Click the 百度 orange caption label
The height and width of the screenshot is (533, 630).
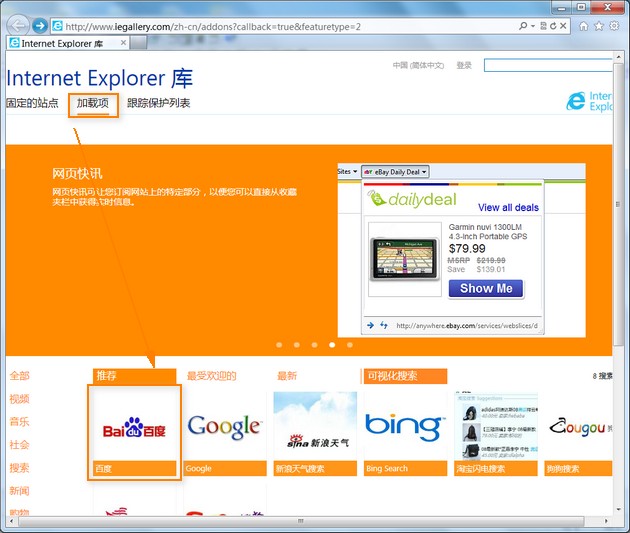[134, 468]
